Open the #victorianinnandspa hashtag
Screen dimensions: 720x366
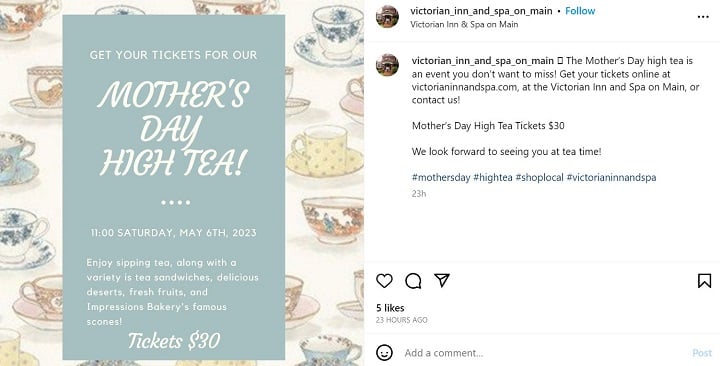coord(611,177)
